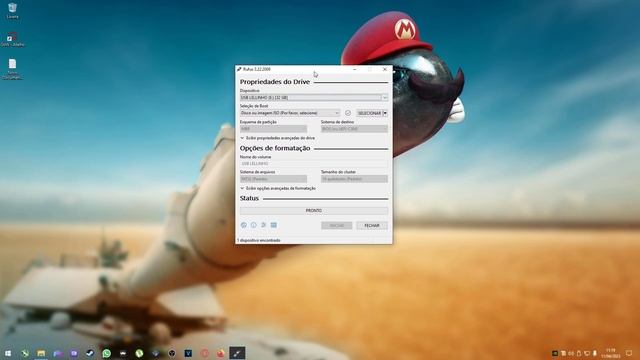Open the dark blue V app on taskbar
The image size is (640, 360).
(x=188, y=353)
